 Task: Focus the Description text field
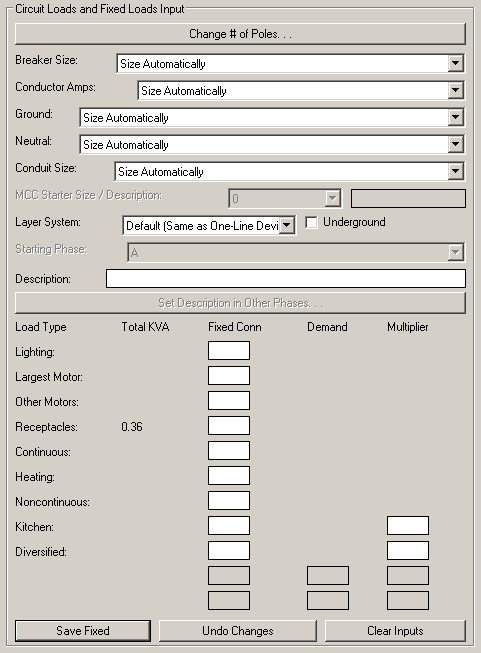[x=286, y=279]
